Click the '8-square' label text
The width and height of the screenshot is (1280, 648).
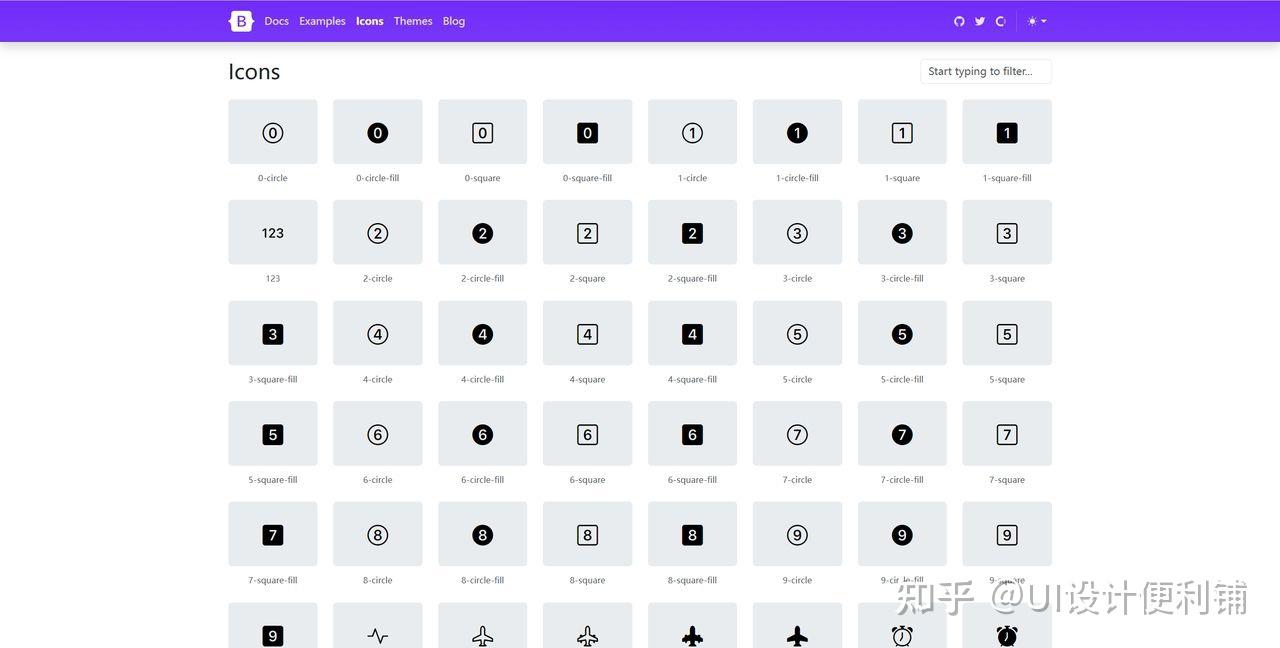(x=588, y=581)
